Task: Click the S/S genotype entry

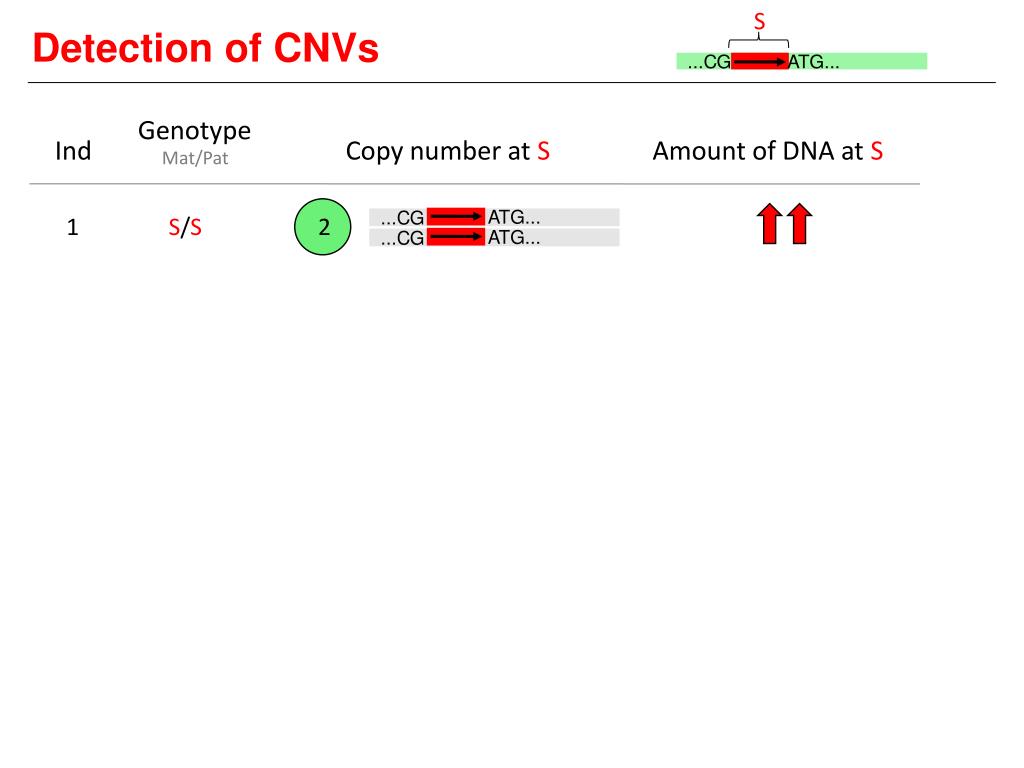Action: 185,227
